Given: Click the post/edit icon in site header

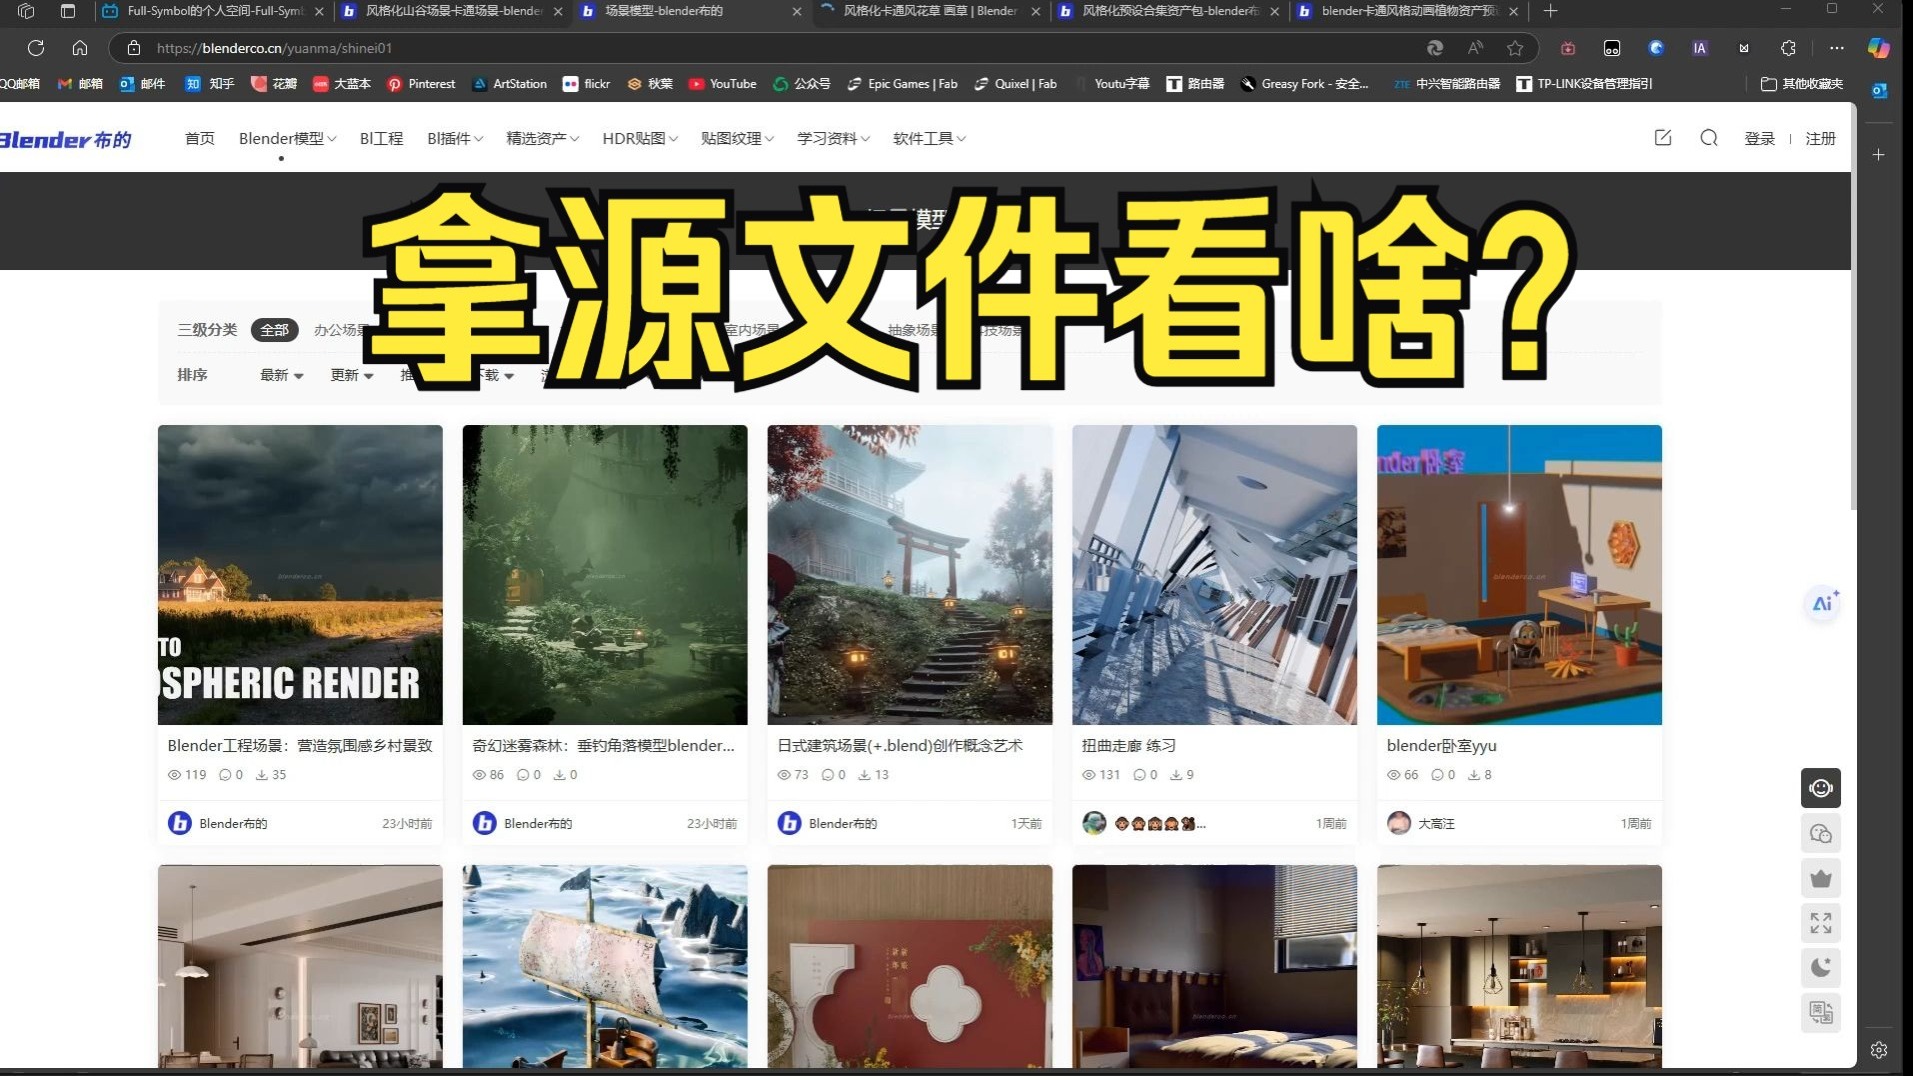Looking at the screenshot, I should tap(1663, 138).
